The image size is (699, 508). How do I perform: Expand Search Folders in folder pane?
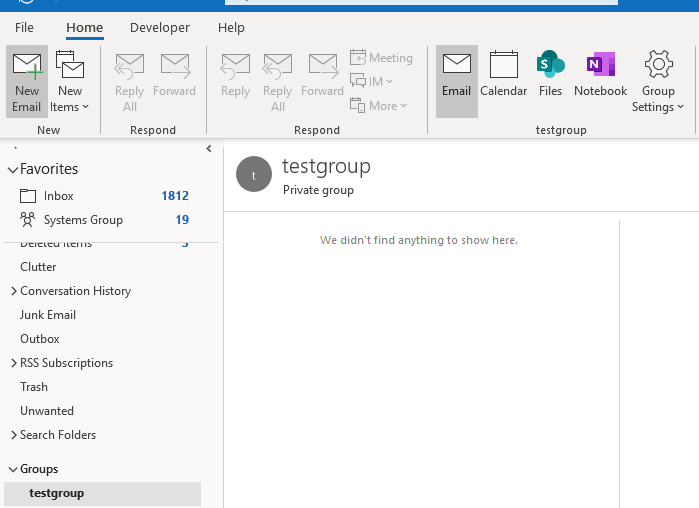(13, 435)
